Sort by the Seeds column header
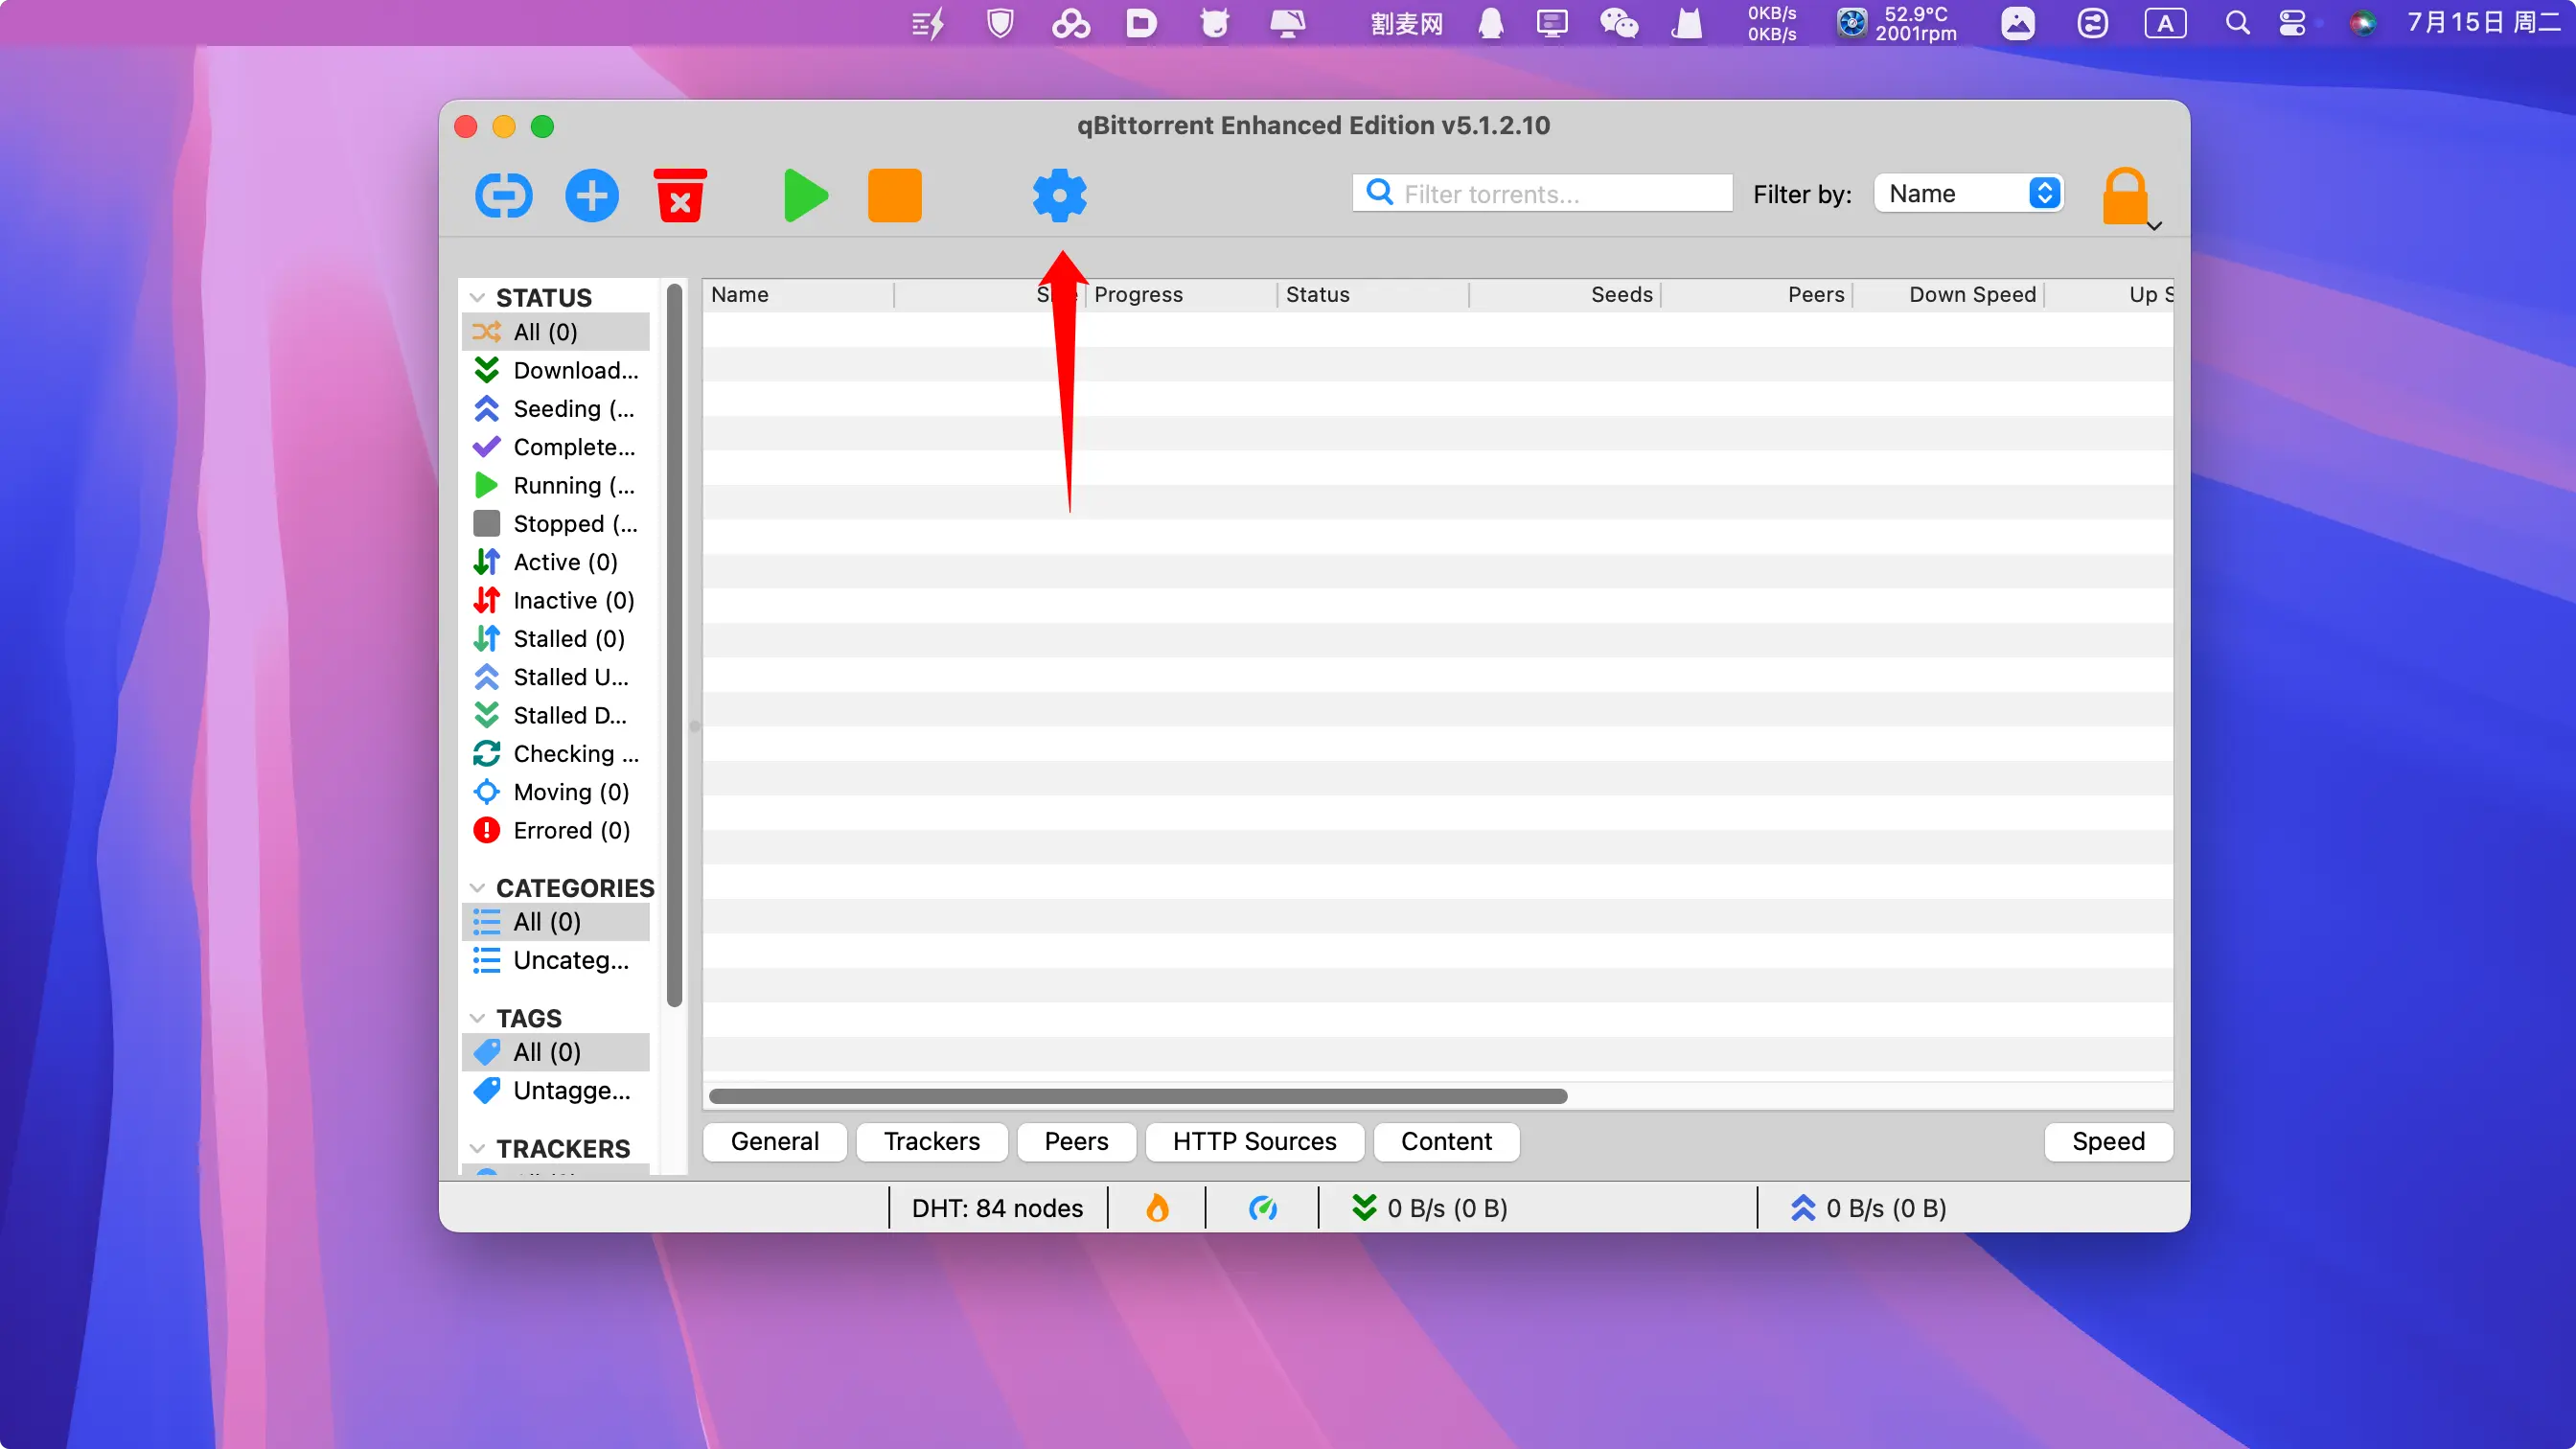This screenshot has height=1449, width=2576. [1565, 295]
